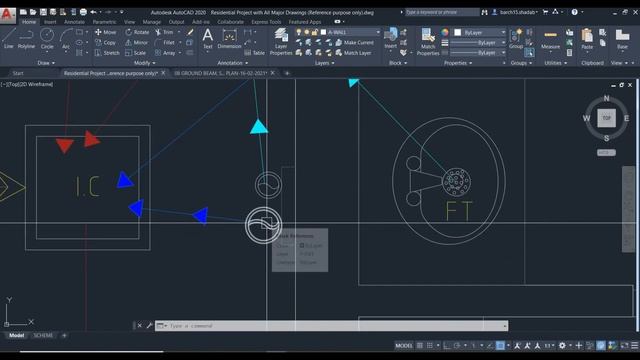
Task: Expand the Properties panel
Action: pos(458,63)
